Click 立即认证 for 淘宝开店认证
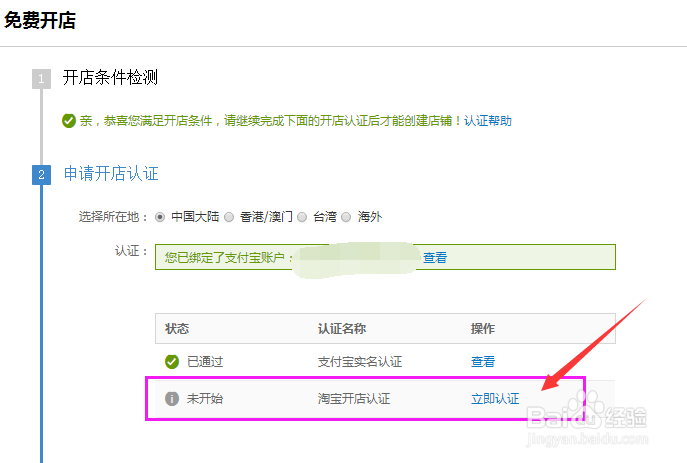The image size is (687, 463). 495,399
